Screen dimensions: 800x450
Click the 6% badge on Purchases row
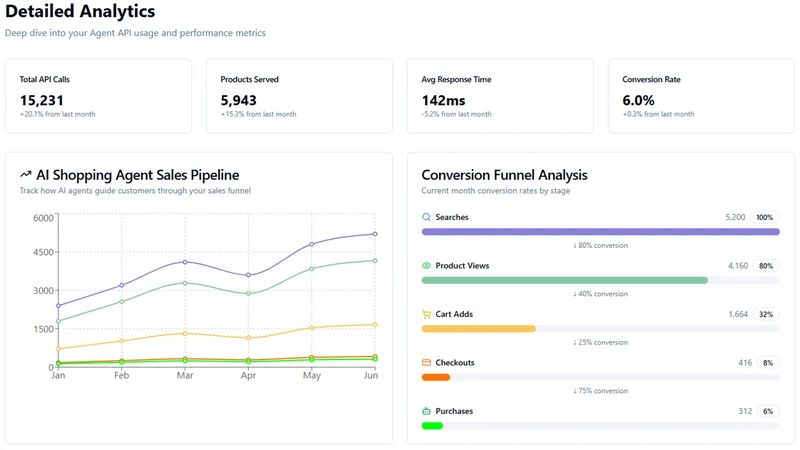click(x=768, y=411)
